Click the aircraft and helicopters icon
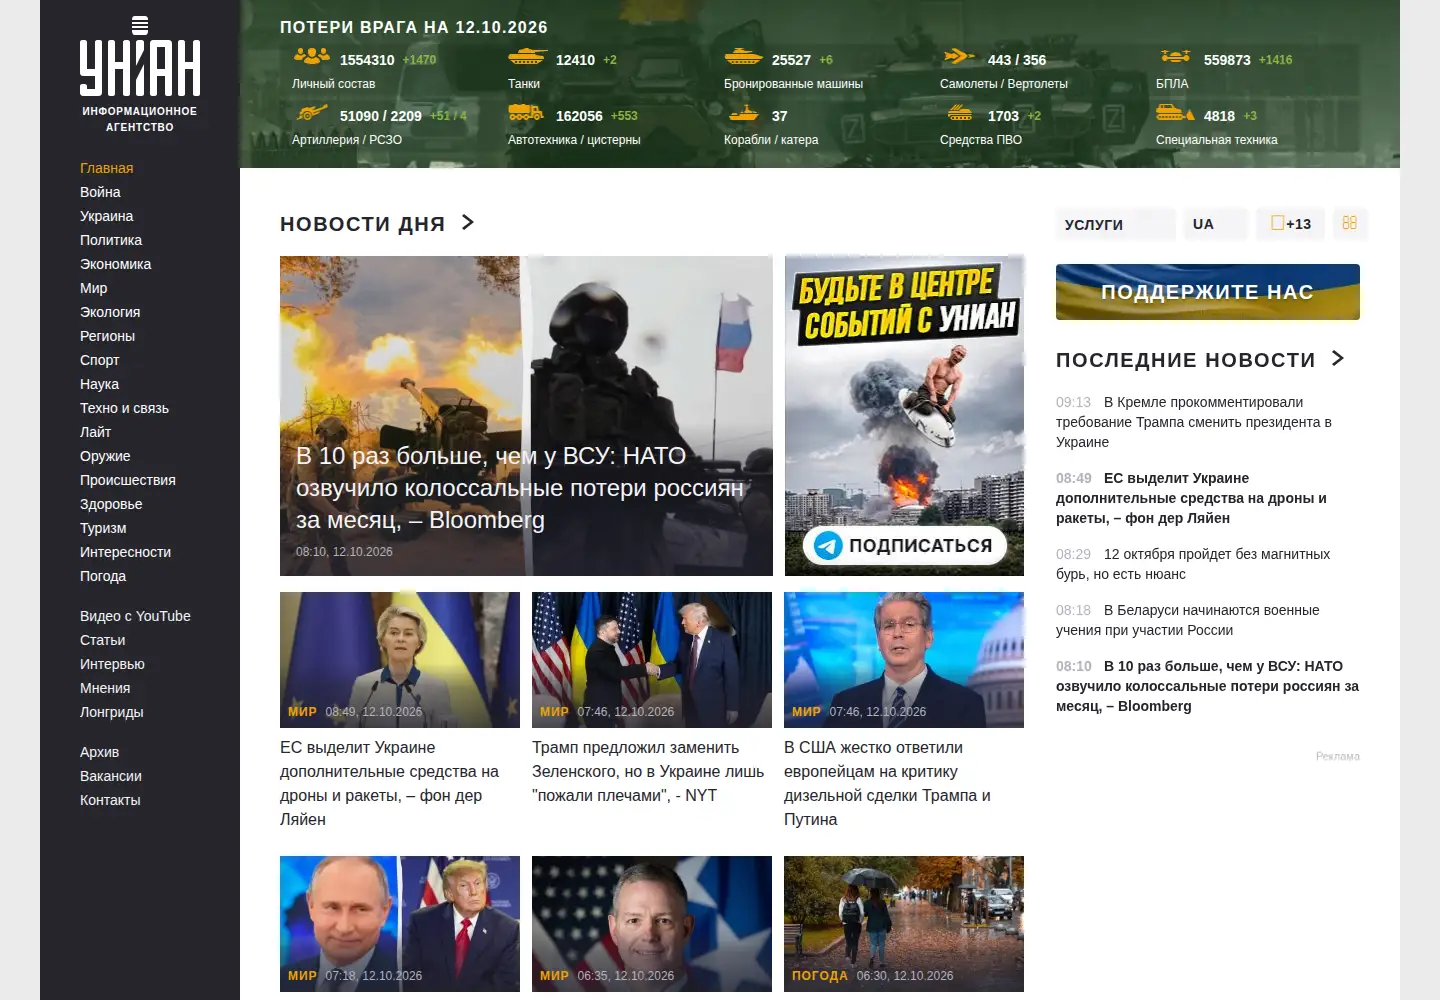Viewport: 1440px width, 1000px height. [x=959, y=57]
